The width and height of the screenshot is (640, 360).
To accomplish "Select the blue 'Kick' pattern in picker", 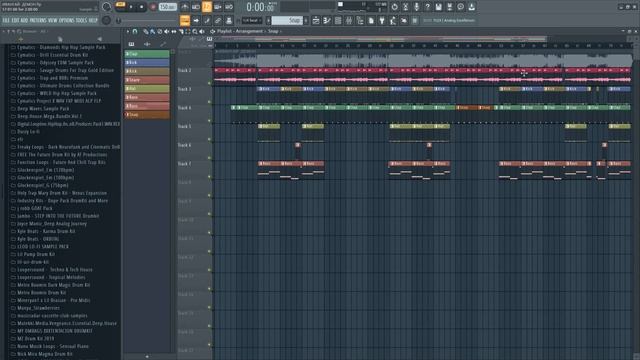I will coord(147,62).
